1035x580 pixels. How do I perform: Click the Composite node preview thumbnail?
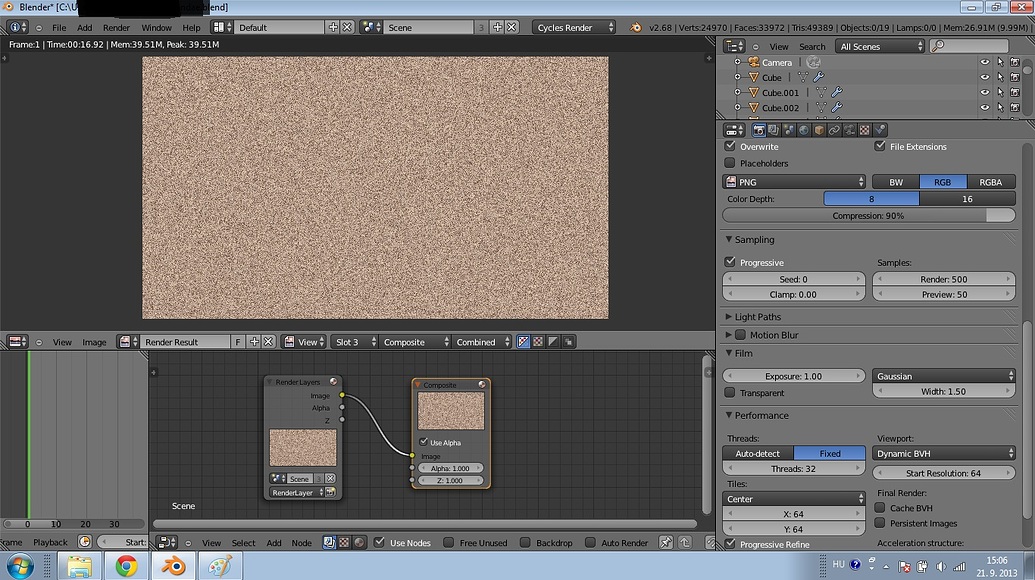(x=451, y=410)
